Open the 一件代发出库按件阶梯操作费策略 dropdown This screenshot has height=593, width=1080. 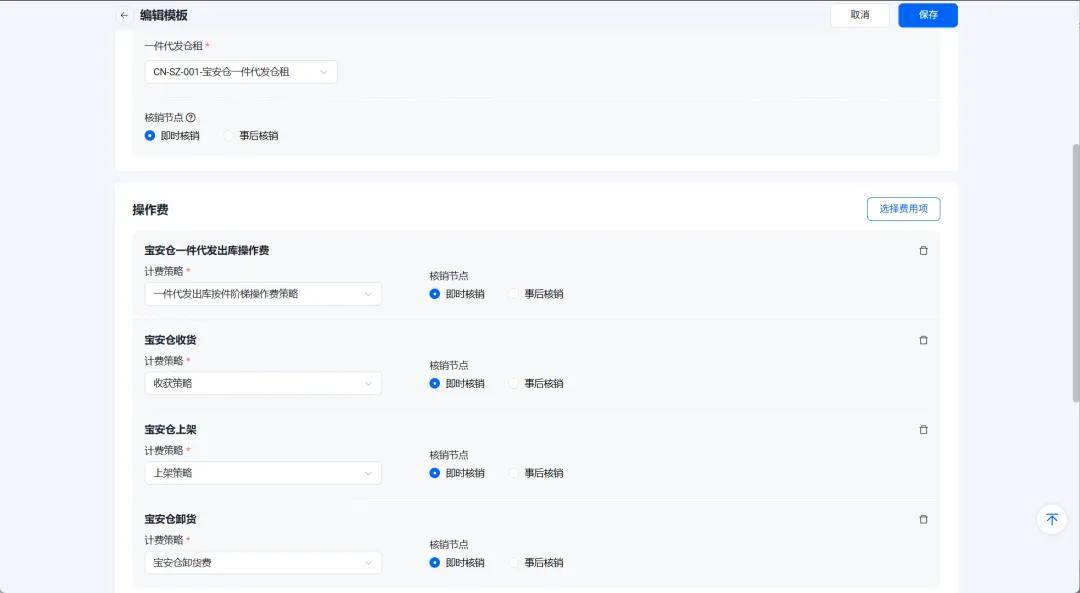tap(263, 294)
